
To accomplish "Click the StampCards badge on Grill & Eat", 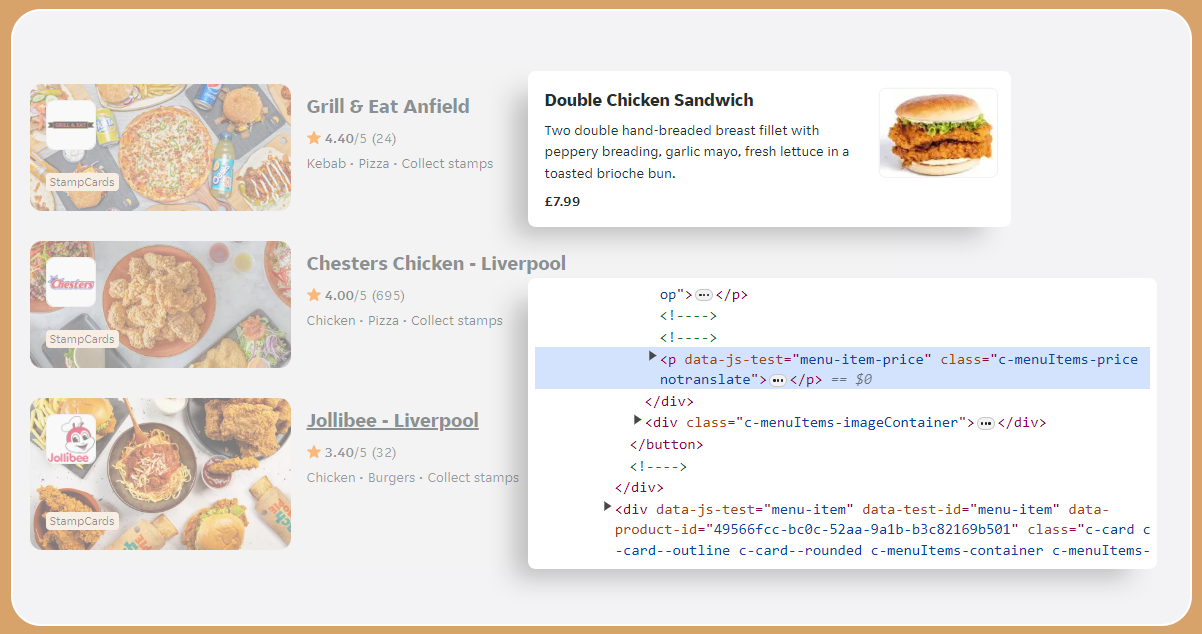I will 83,182.
